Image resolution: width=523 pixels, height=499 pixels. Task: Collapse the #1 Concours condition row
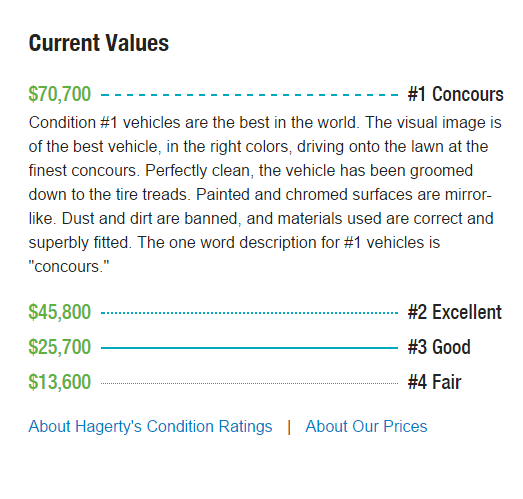pos(266,94)
